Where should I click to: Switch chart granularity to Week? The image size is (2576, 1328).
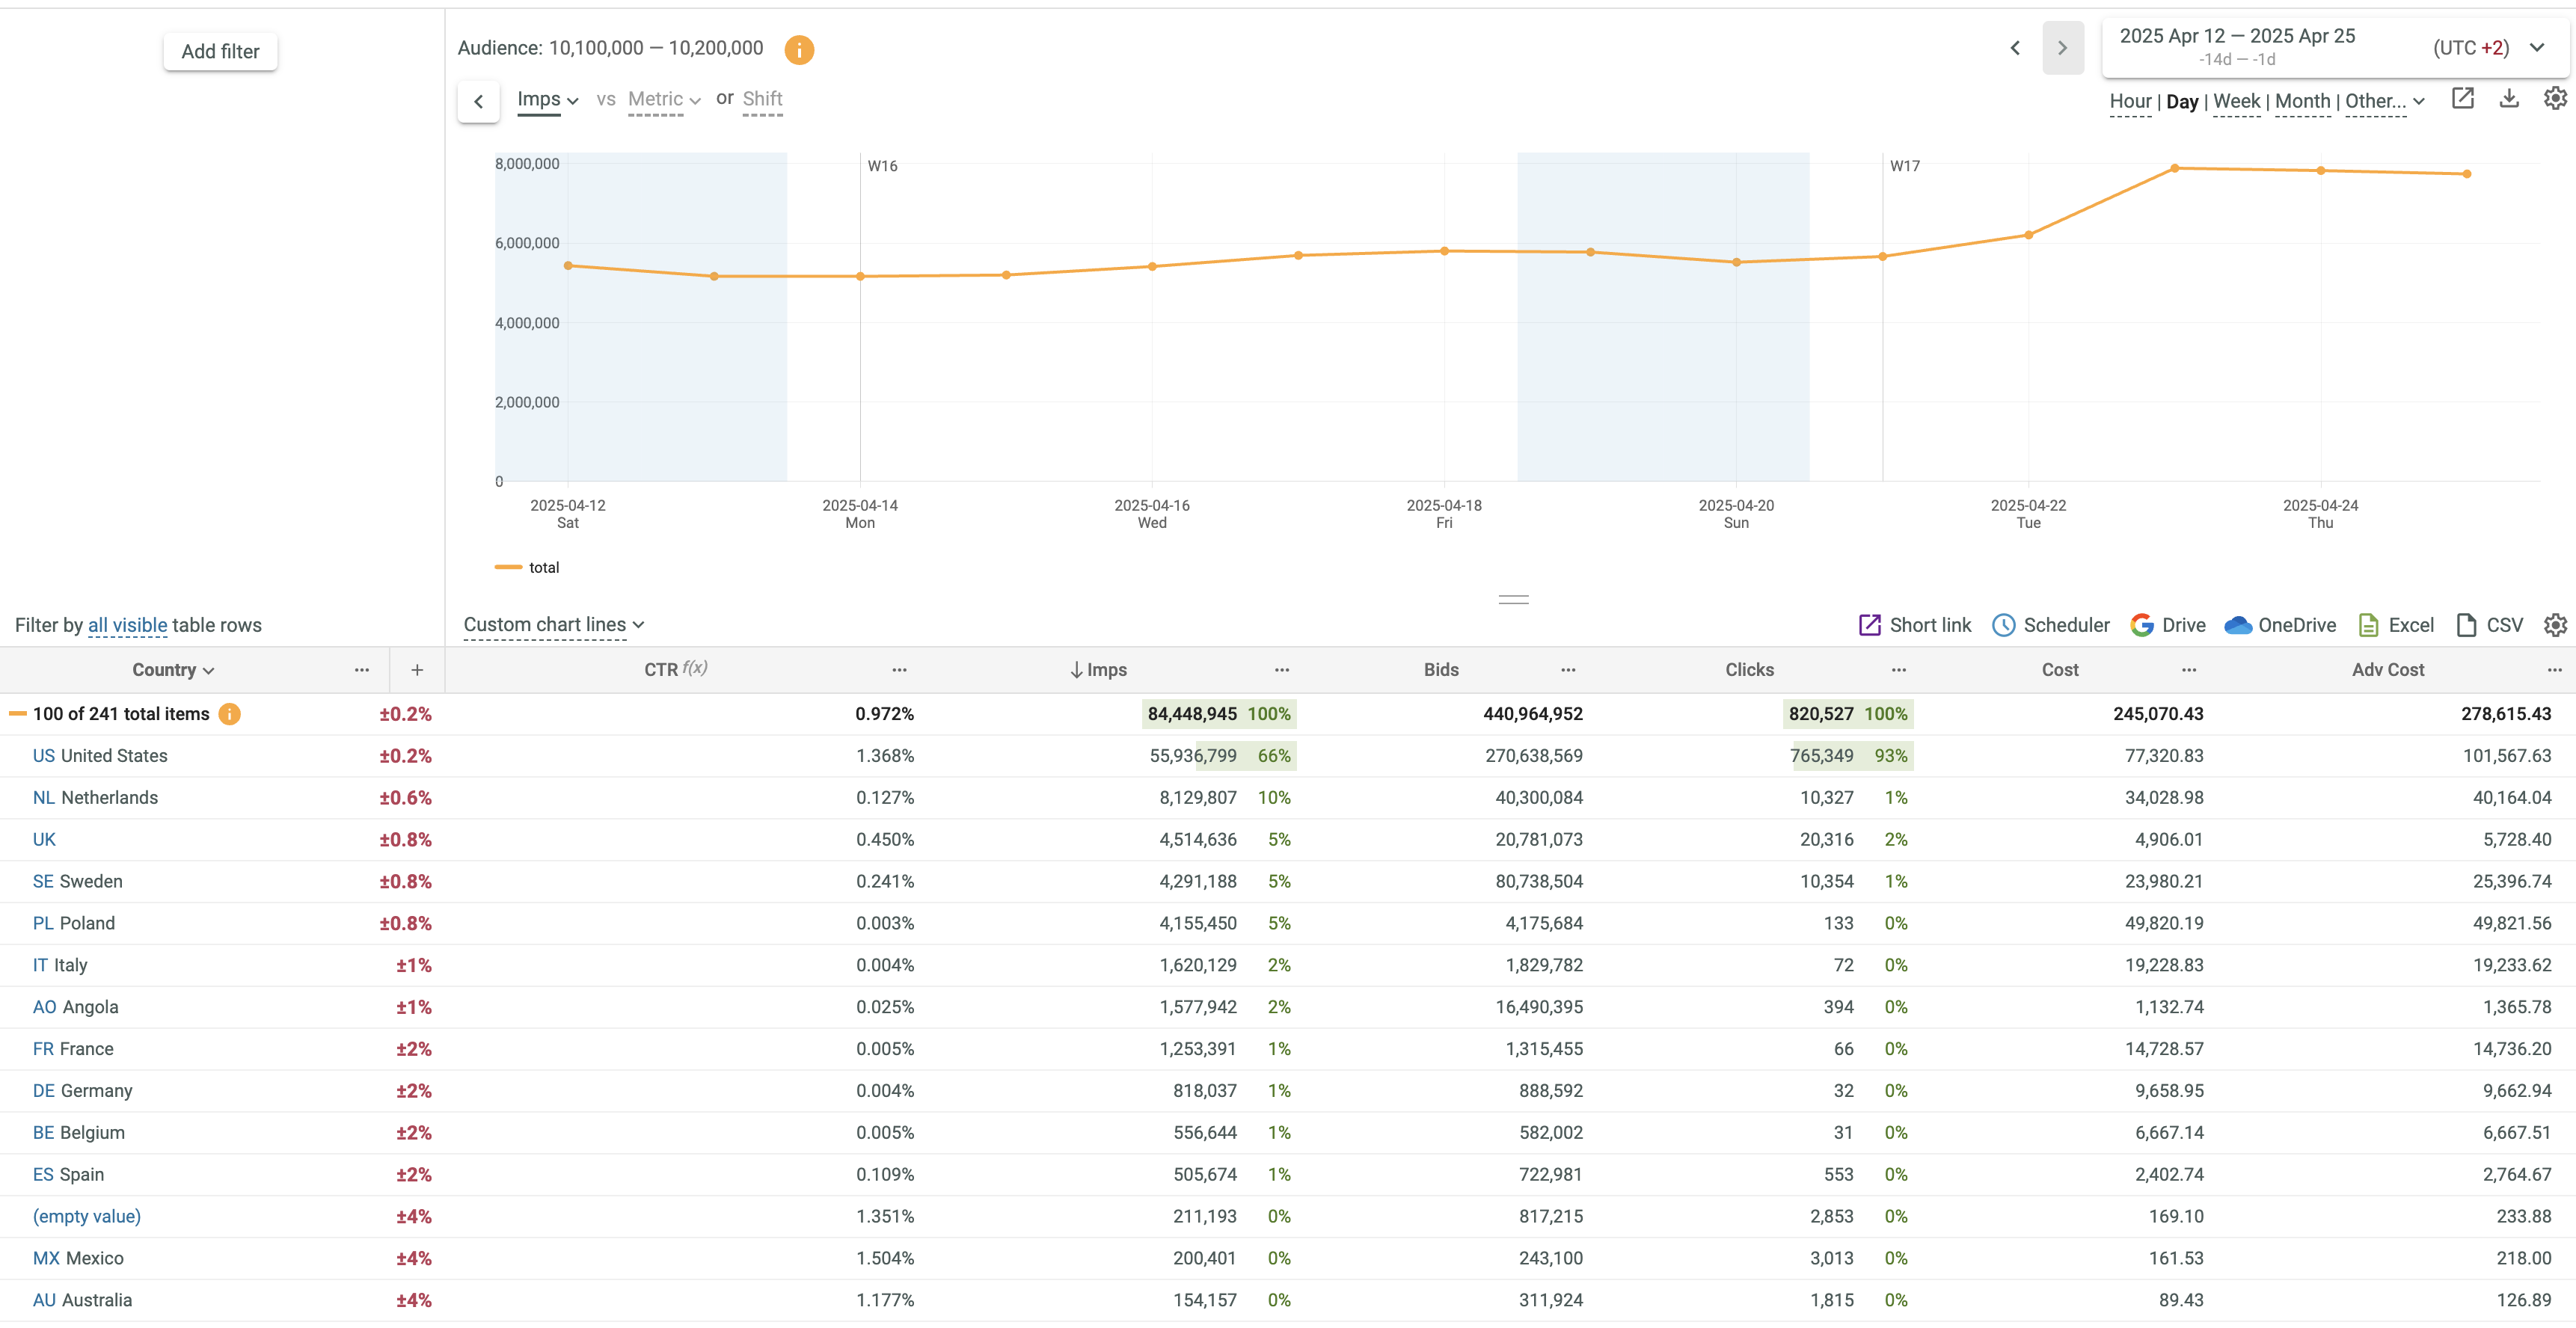pyautogui.click(x=2236, y=101)
